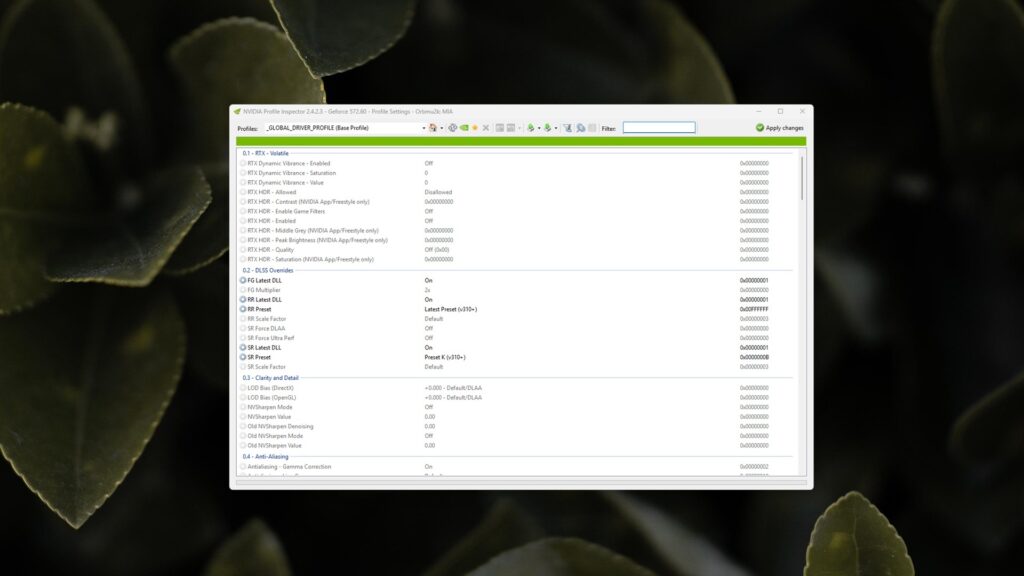This screenshot has height=576, width=1024.
Task: Click the gear icon beside RTX HDR - Quality
Action: (x=243, y=249)
